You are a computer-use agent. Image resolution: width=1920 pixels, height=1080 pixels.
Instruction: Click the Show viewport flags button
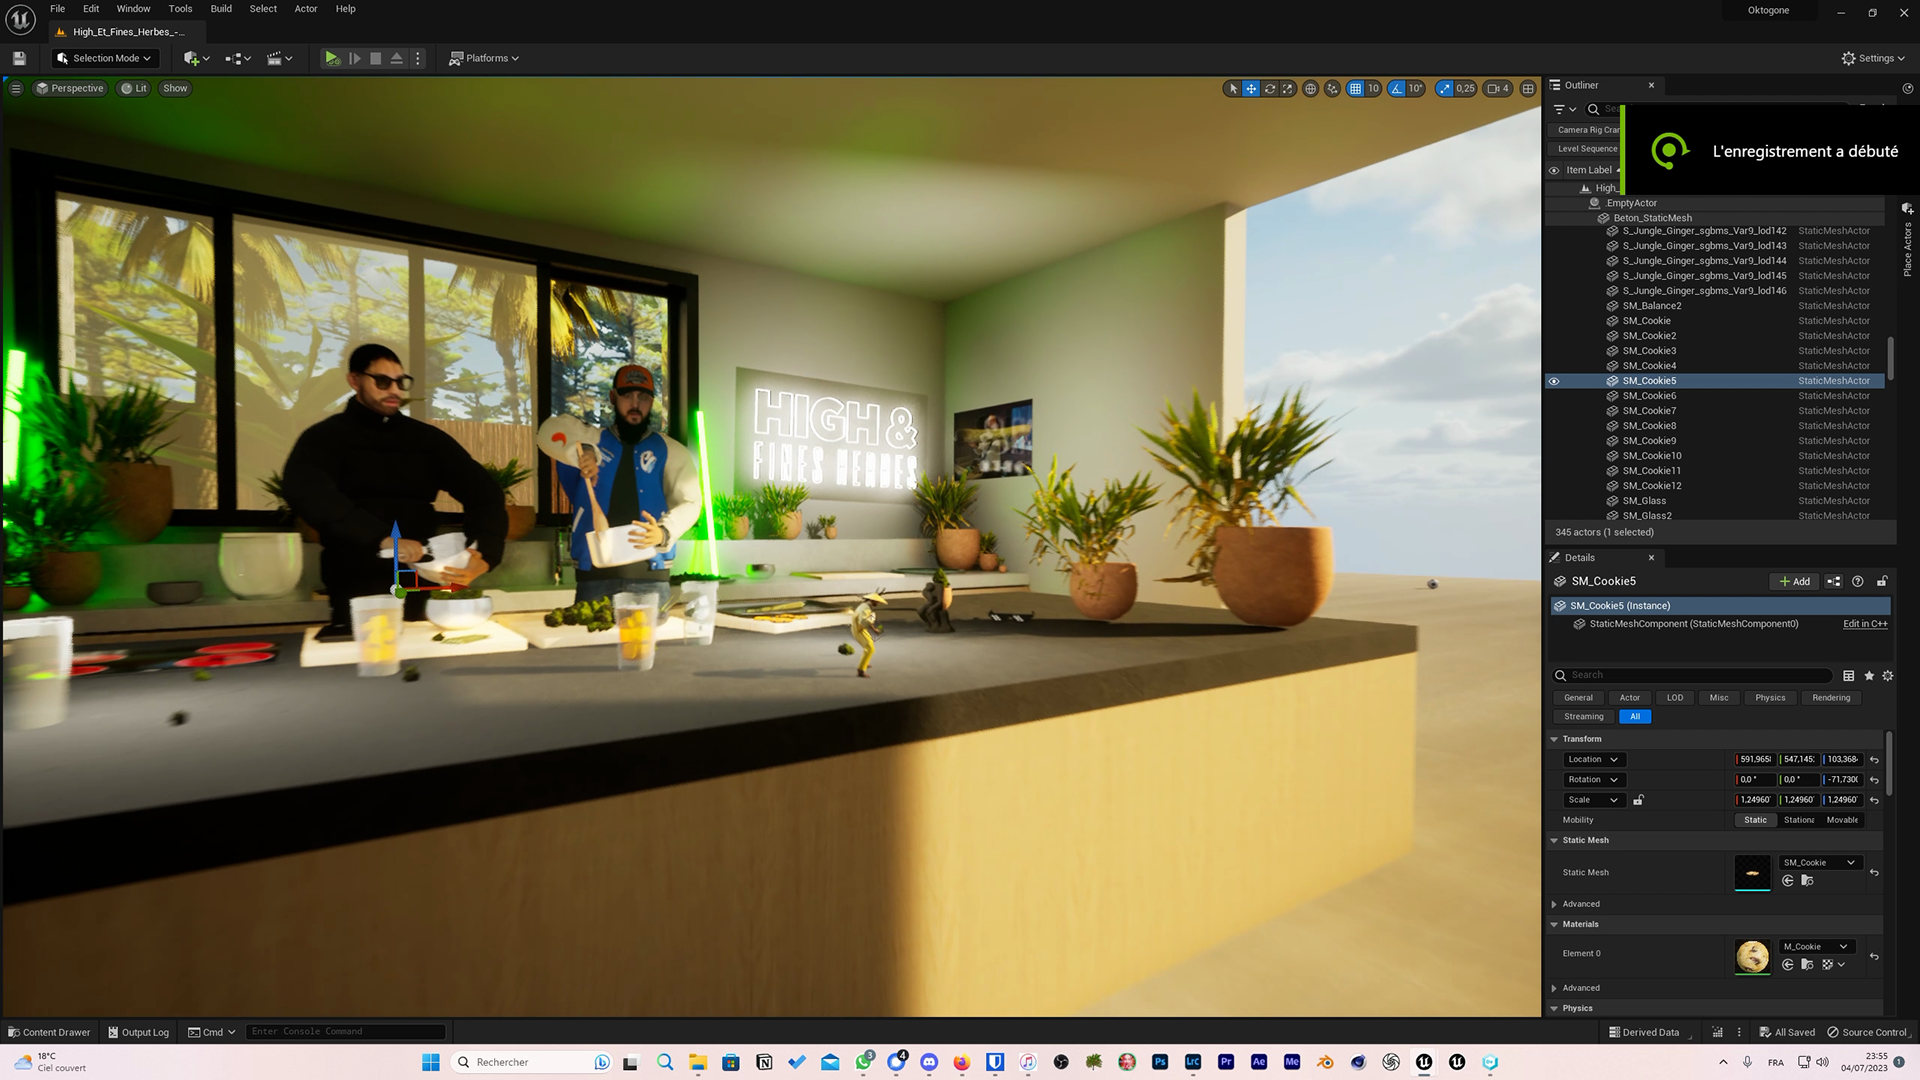(x=175, y=88)
